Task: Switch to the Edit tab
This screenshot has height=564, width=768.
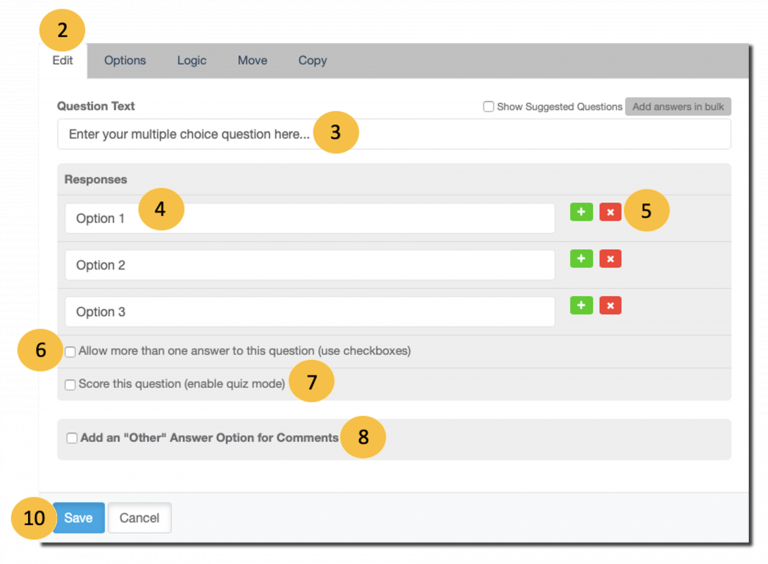Action: click(x=63, y=60)
